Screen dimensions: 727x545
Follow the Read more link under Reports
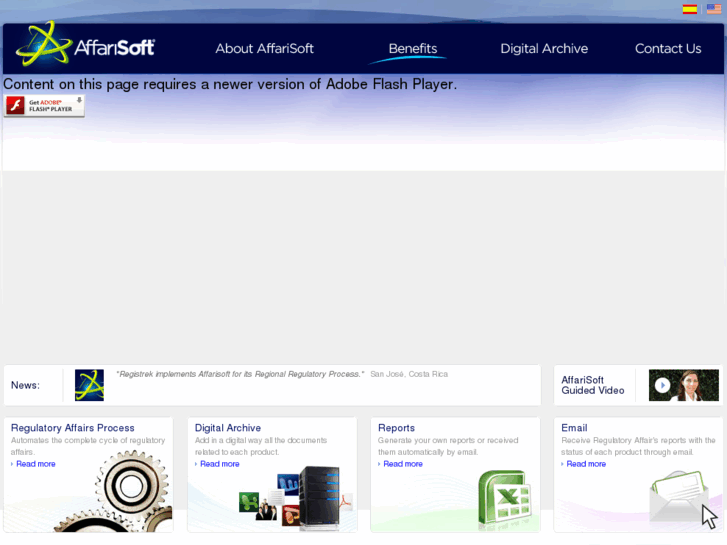pos(402,464)
